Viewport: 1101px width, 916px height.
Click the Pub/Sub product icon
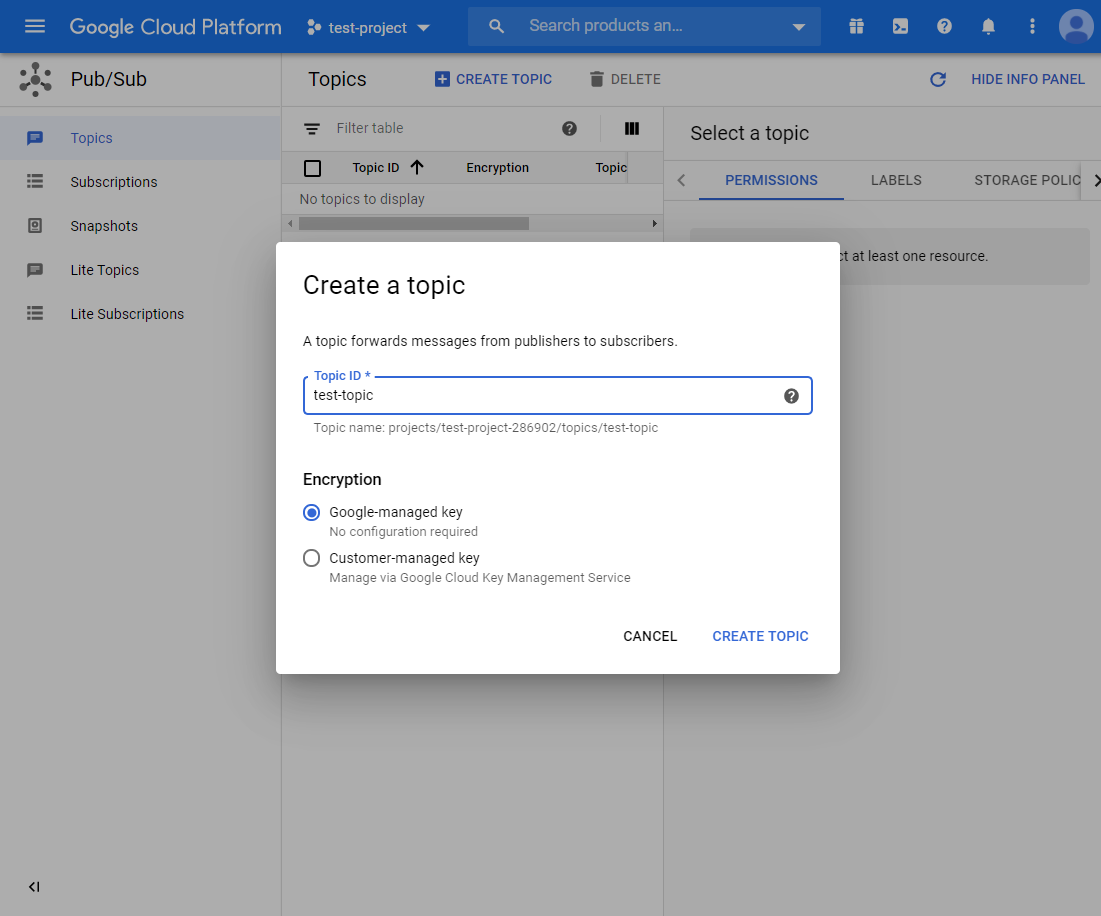pyautogui.click(x=35, y=79)
